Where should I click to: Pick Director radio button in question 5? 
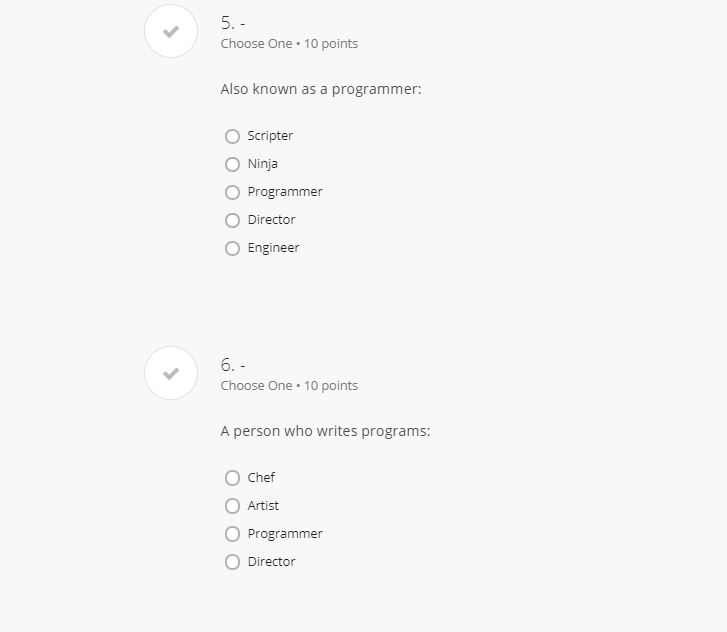(233, 220)
